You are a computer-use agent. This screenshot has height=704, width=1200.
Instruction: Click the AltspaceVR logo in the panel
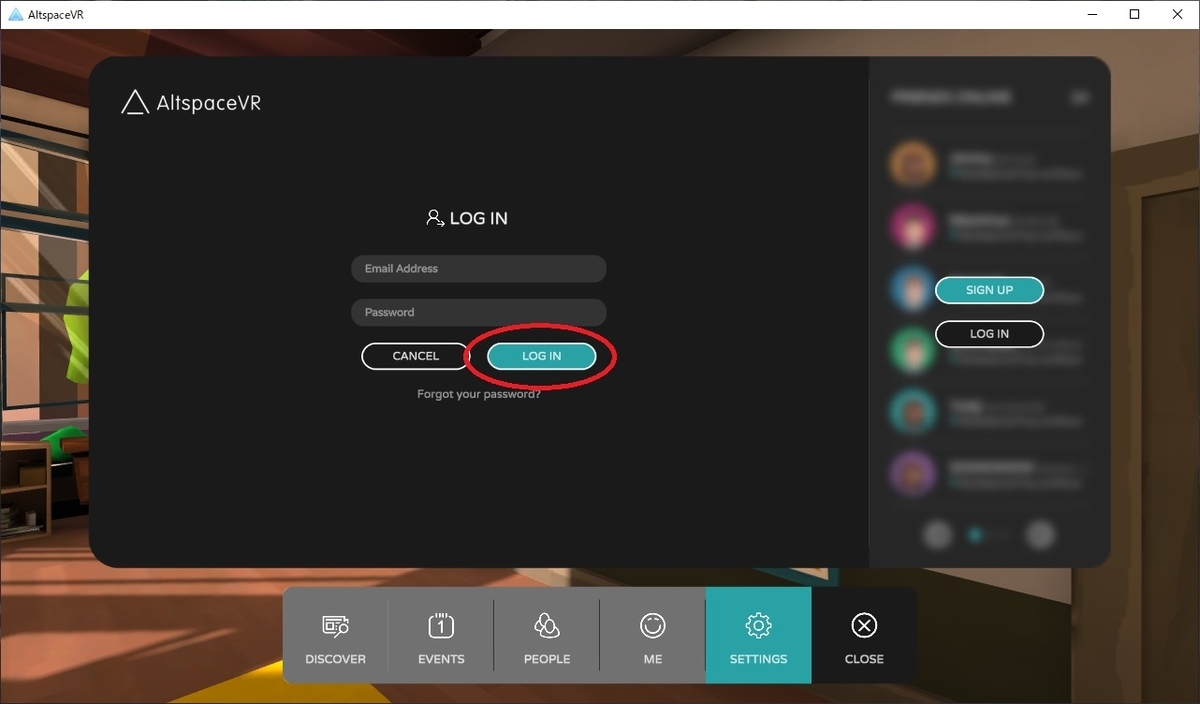(191, 102)
